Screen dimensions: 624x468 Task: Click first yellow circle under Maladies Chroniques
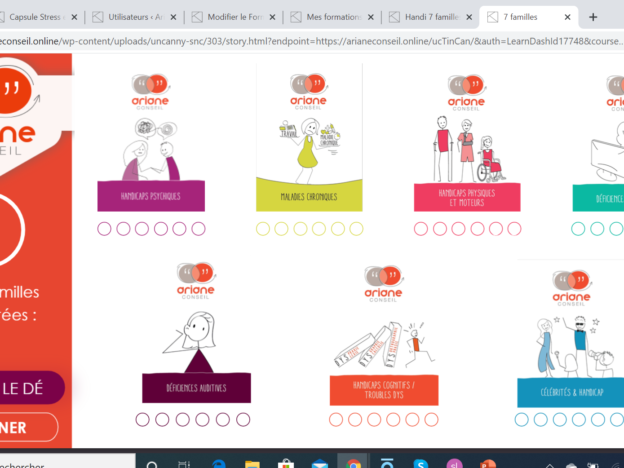tap(263, 229)
